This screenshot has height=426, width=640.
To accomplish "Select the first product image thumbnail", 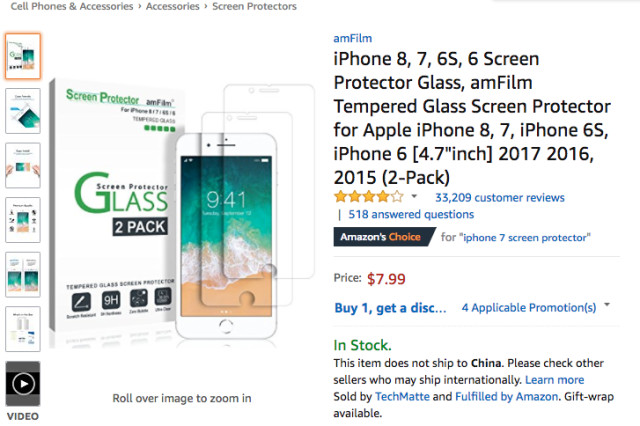I will pyautogui.click(x=23, y=57).
